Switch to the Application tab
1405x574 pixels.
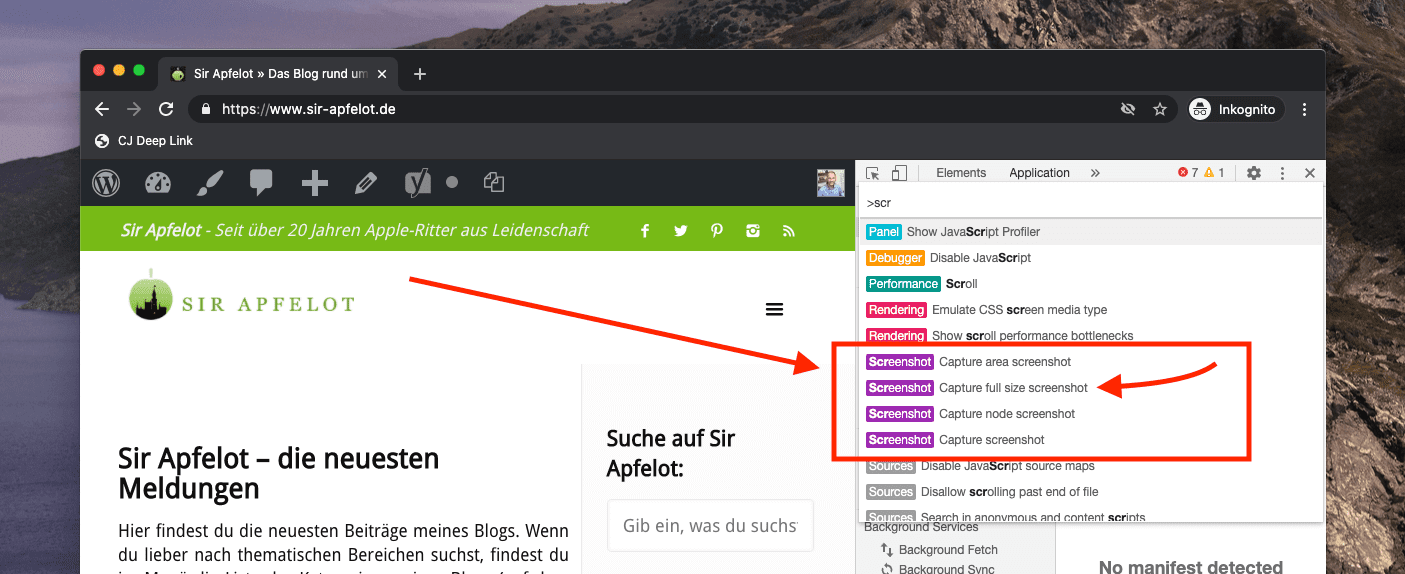[x=1039, y=173]
